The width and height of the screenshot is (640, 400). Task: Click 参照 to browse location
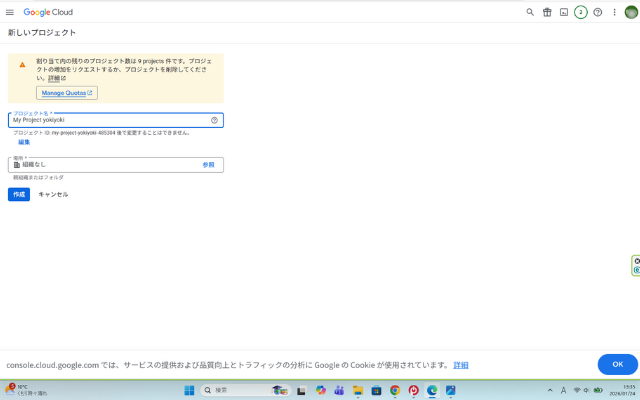pyautogui.click(x=208, y=164)
